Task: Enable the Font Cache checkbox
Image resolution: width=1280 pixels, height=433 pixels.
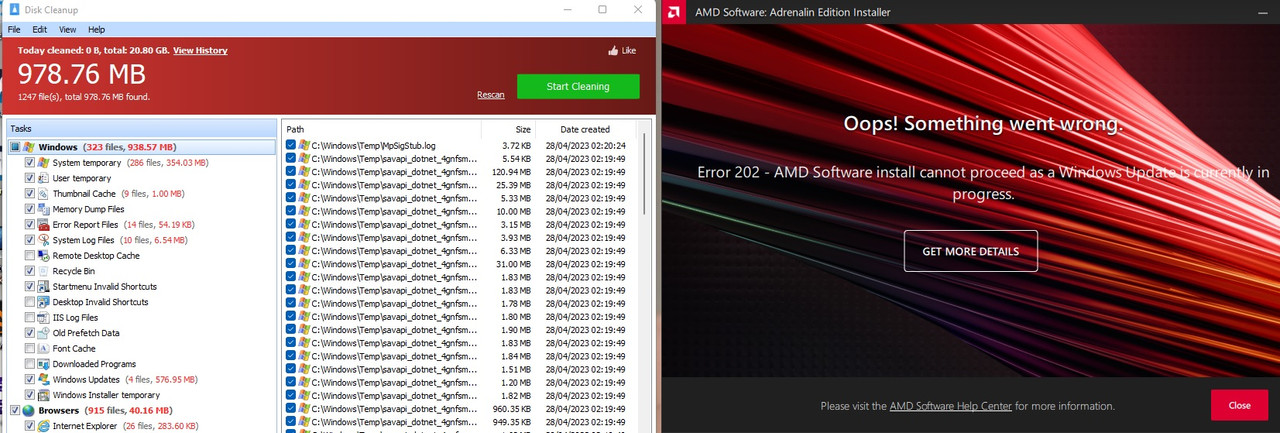Action: pos(30,349)
